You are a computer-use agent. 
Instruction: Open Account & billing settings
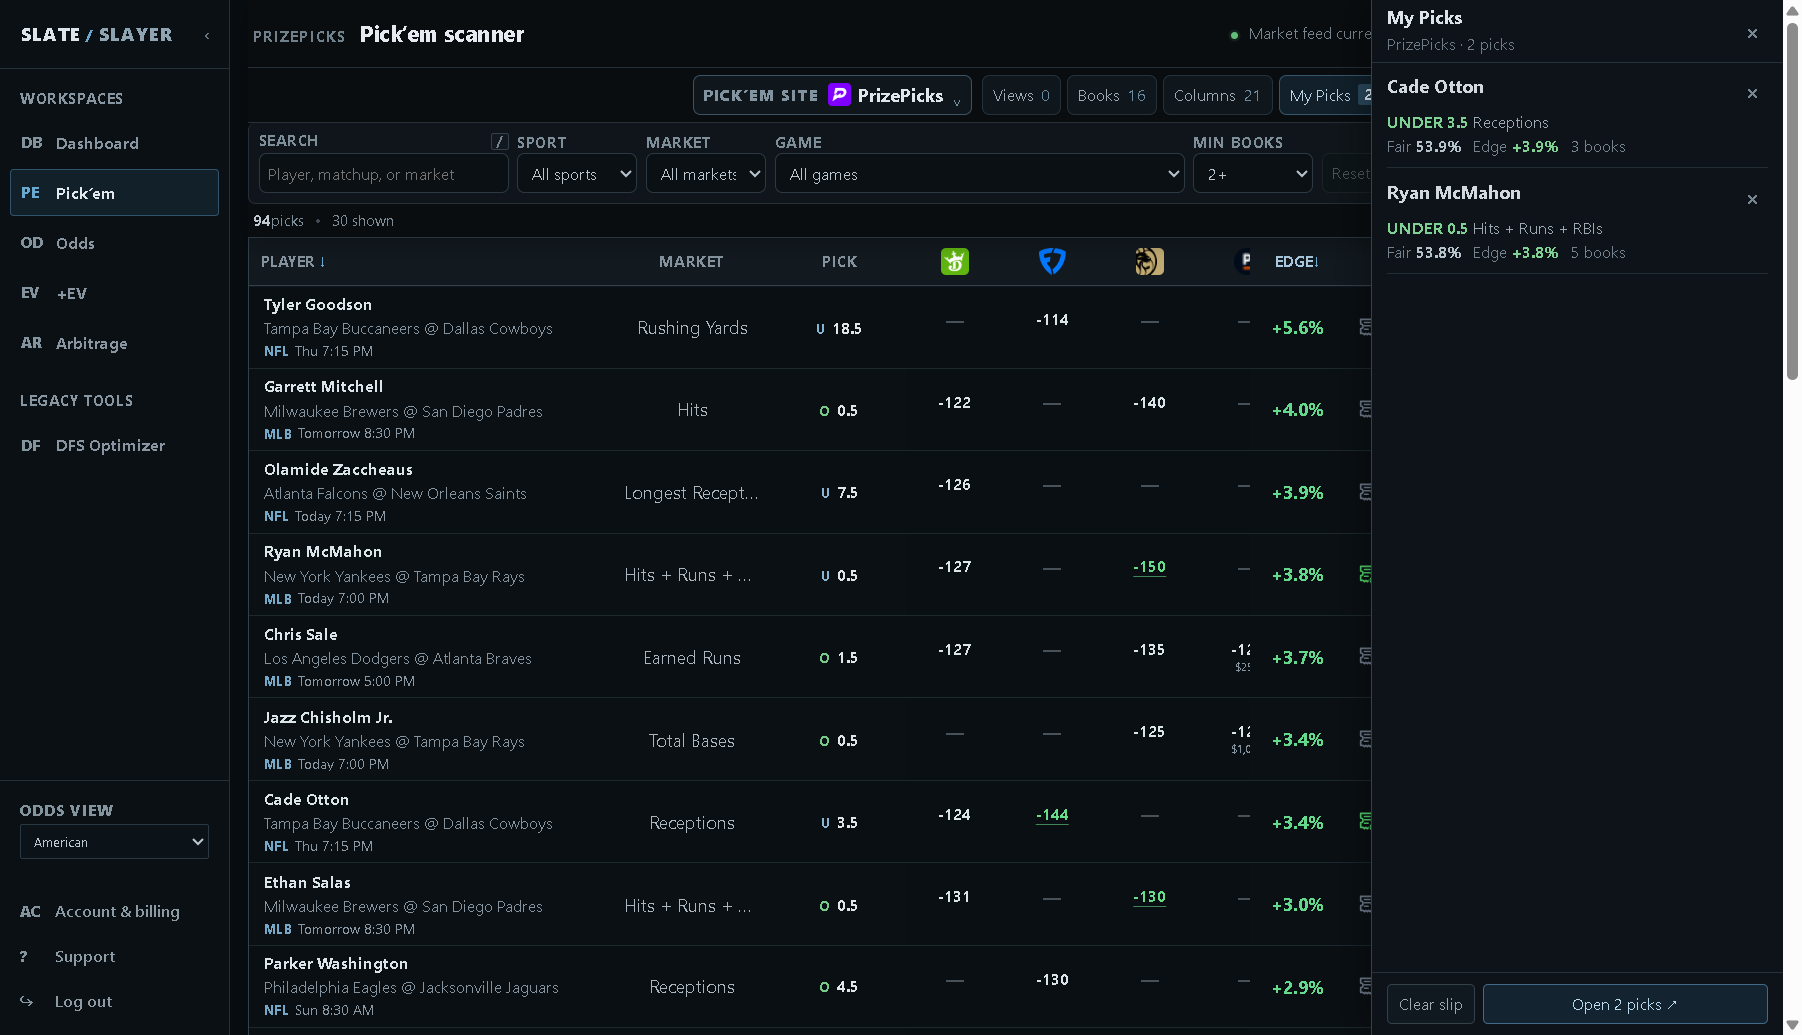114,911
